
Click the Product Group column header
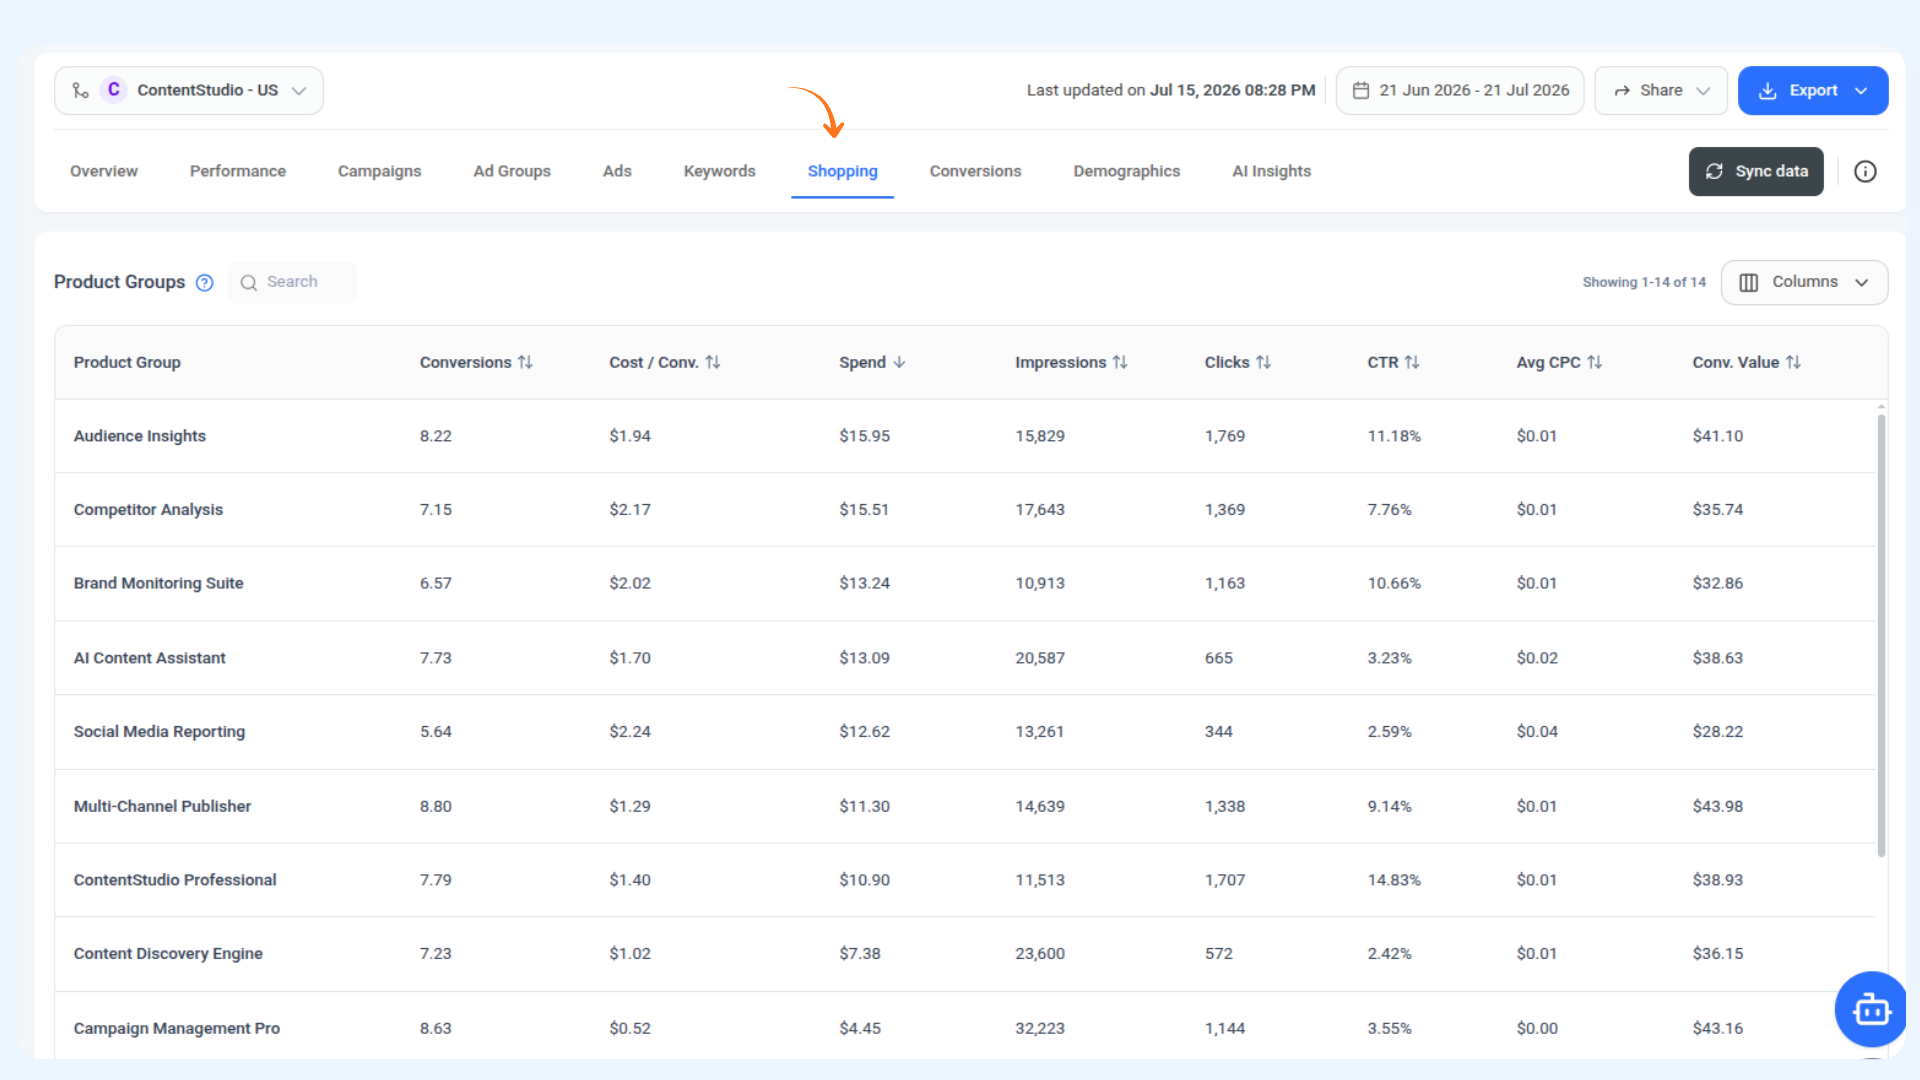(127, 362)
